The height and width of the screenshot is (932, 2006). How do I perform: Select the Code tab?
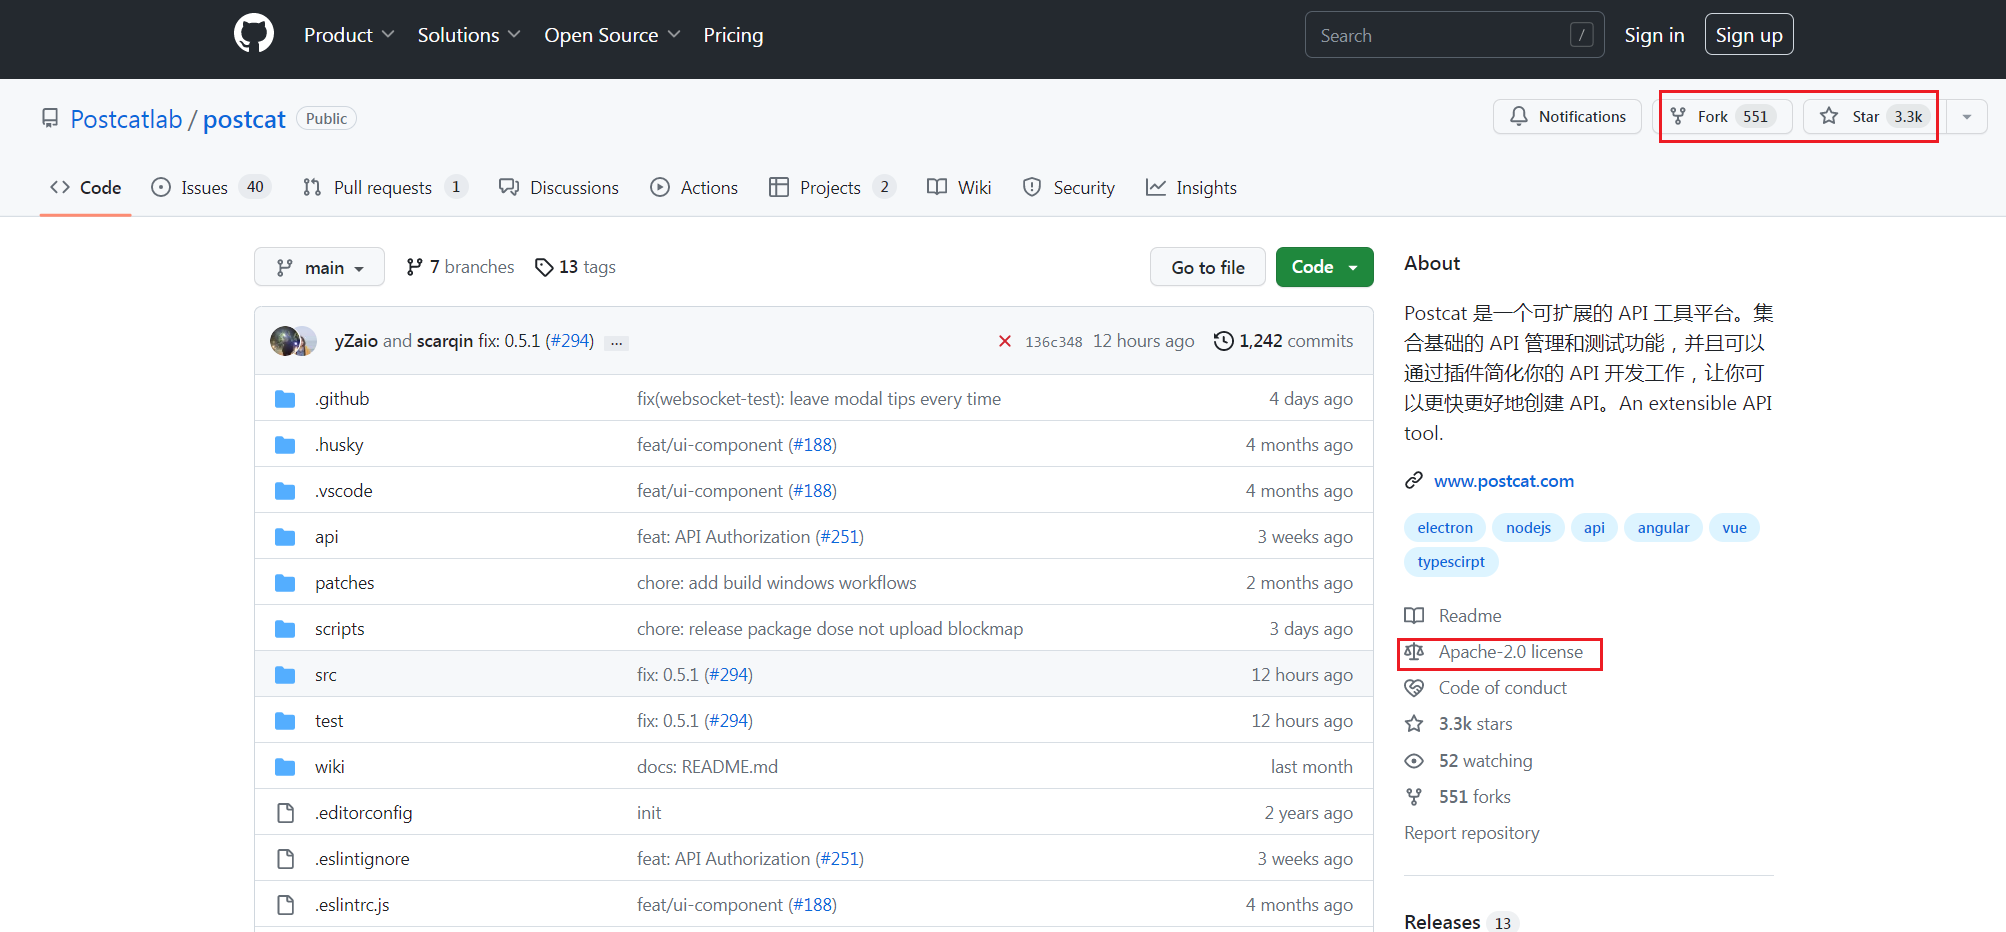coord(86,187)
